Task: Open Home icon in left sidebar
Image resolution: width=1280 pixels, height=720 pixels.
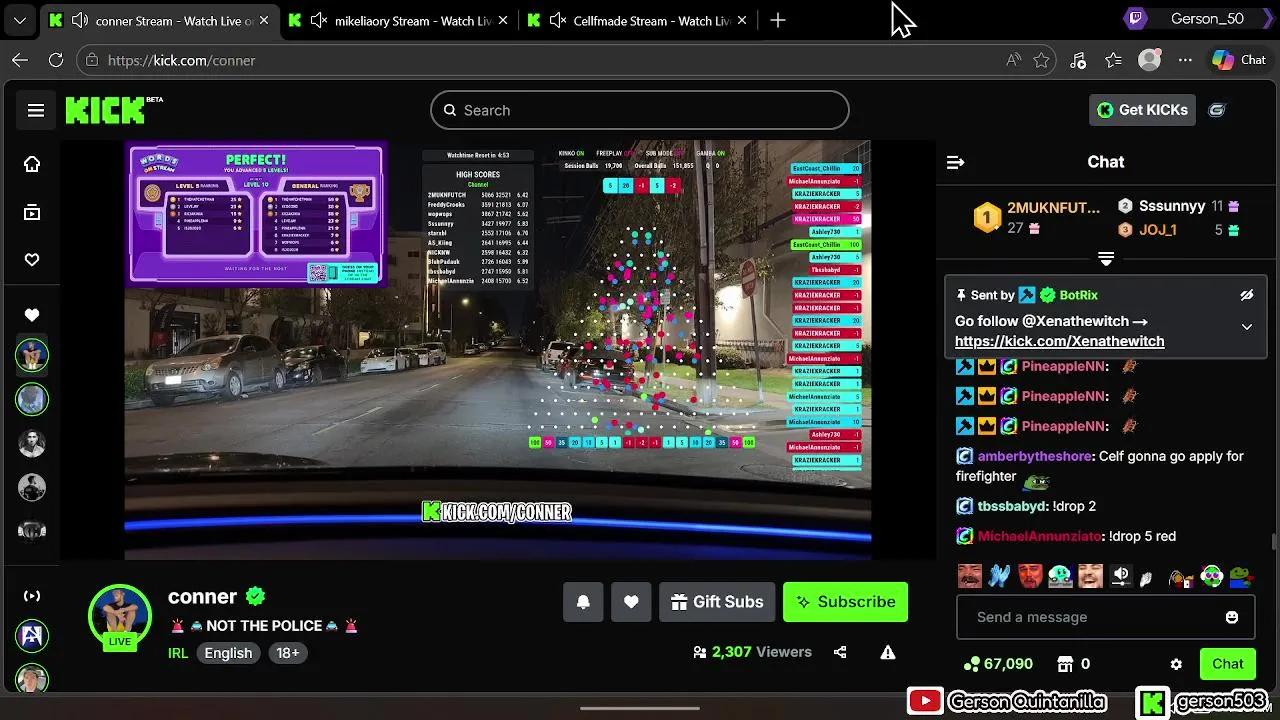Action: click(x=32, y=164)
